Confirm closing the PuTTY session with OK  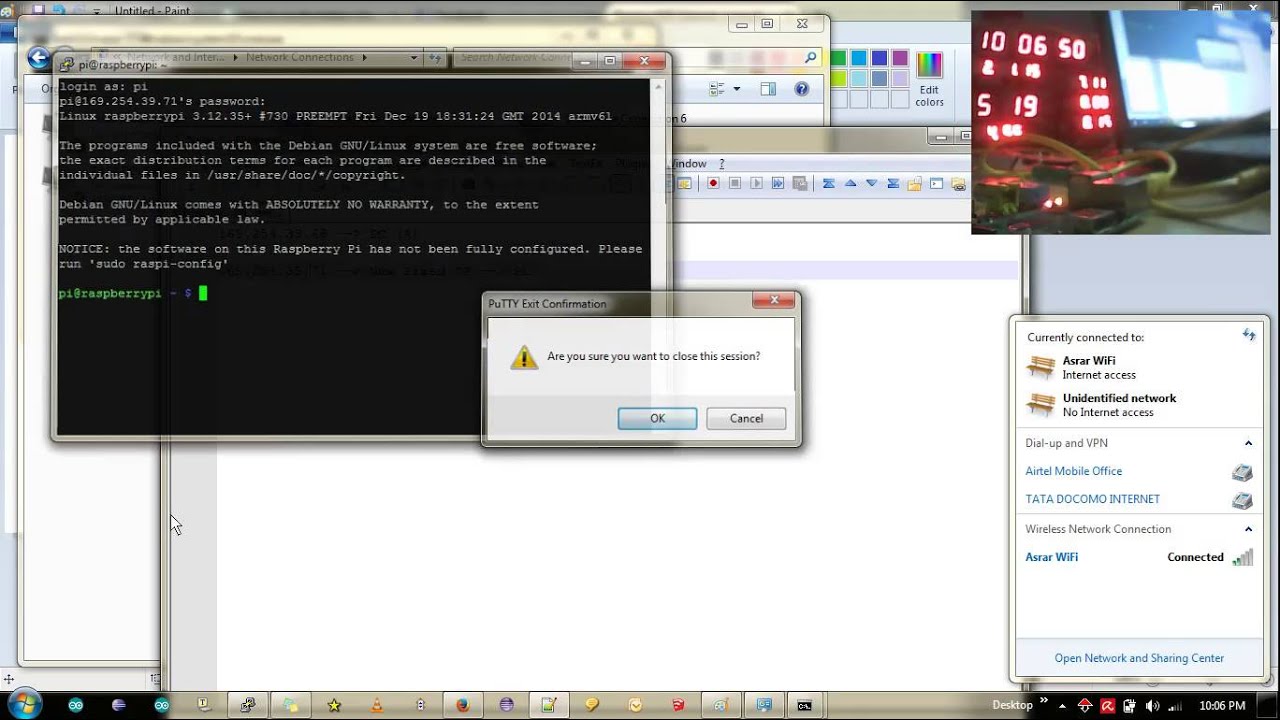pyautogui.click(x=657, y=418)
